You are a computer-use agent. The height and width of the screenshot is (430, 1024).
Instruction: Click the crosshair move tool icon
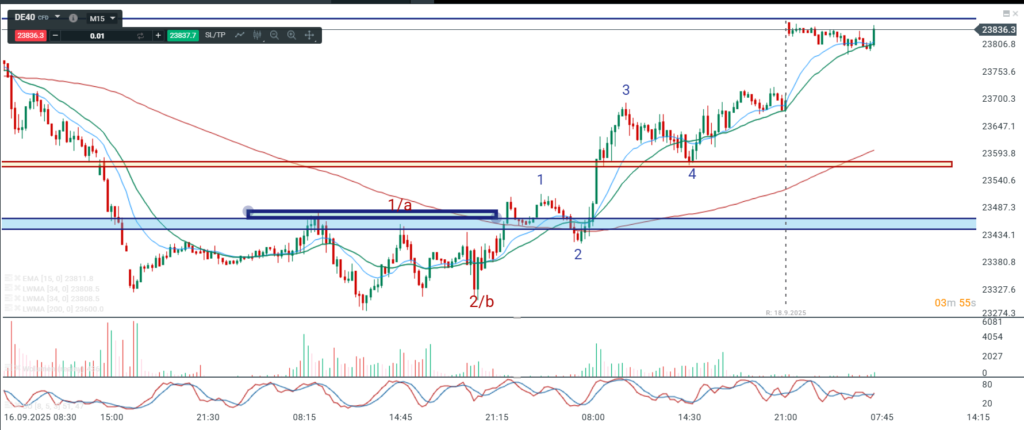click(x=309, y=35)
